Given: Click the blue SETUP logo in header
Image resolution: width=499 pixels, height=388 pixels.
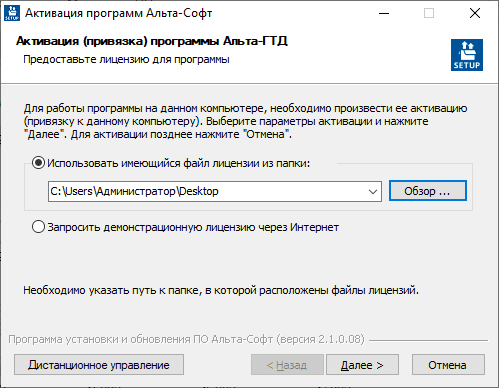Looking at the screenshot, I should (x=467, y=55).
